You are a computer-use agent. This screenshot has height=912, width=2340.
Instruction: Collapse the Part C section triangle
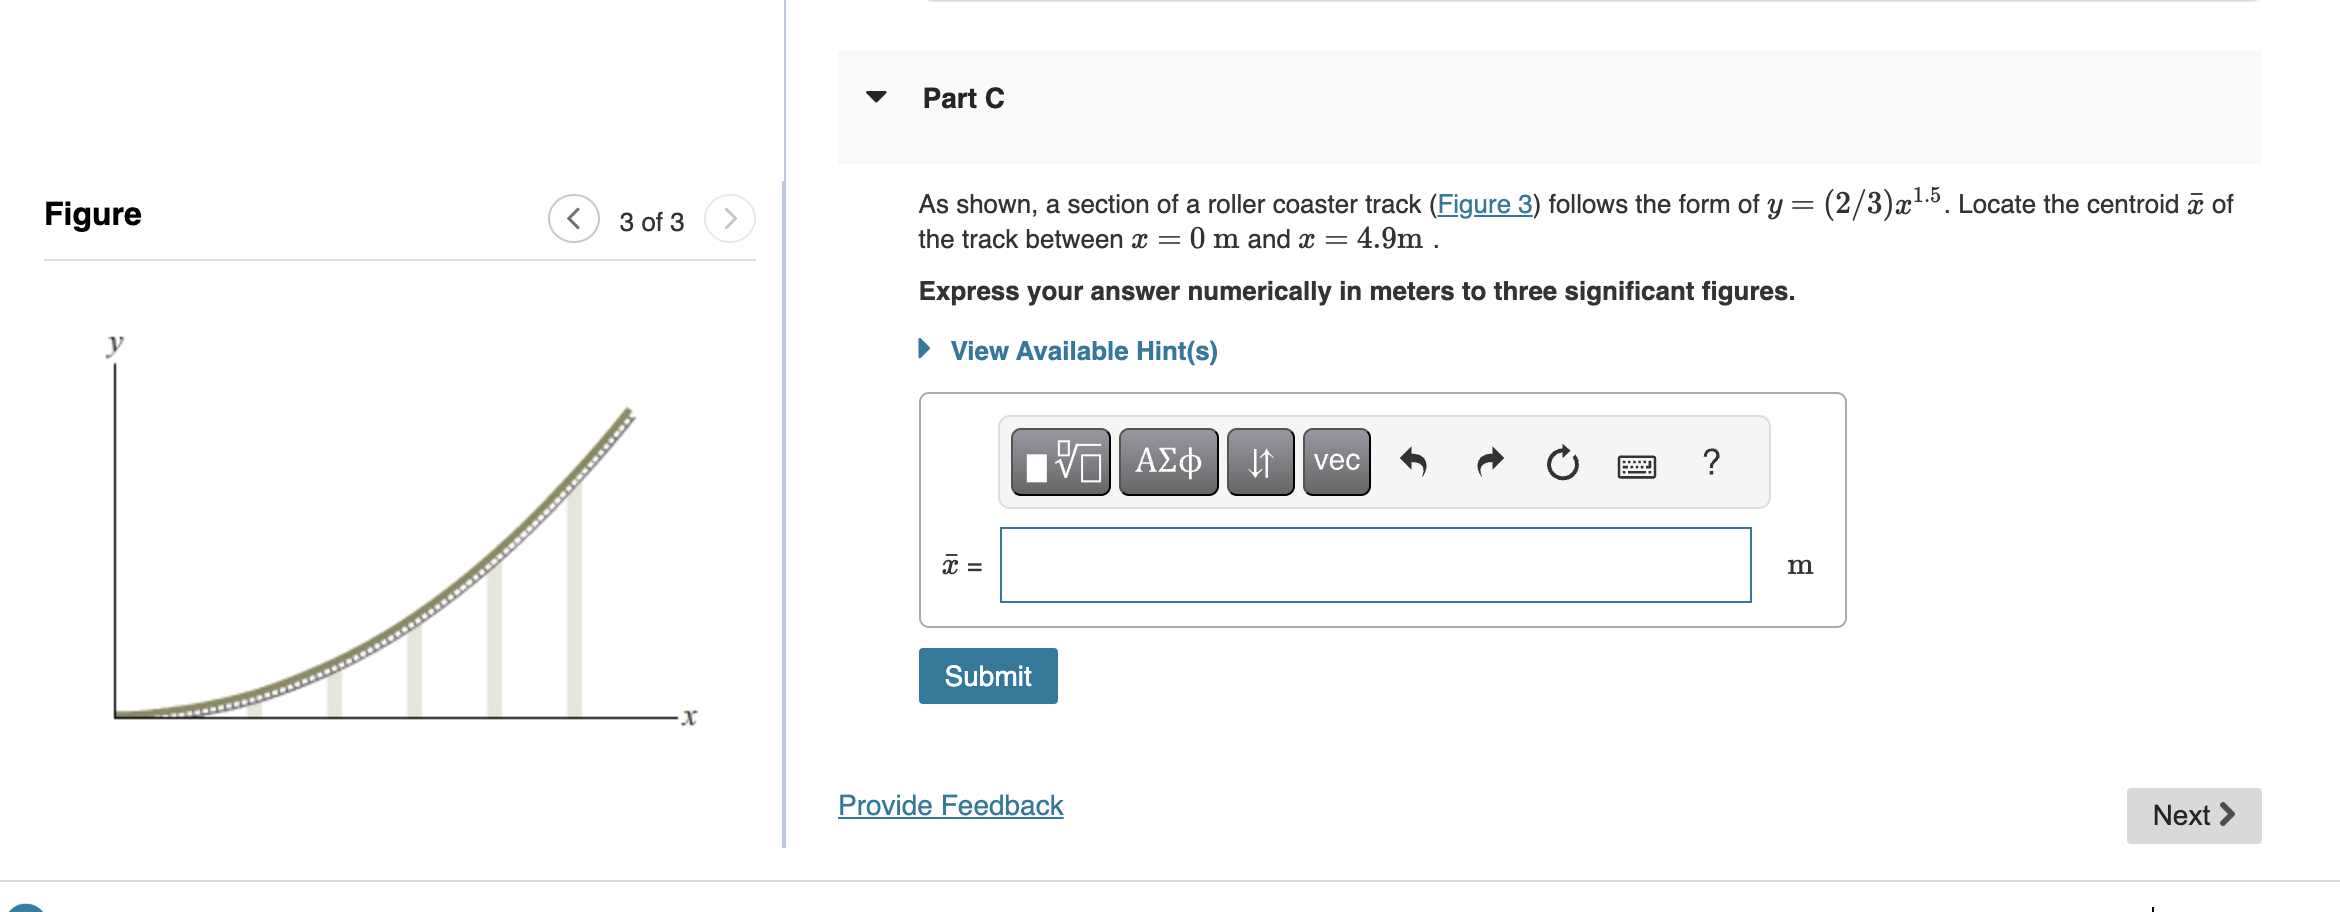click(x=875, y=96)
